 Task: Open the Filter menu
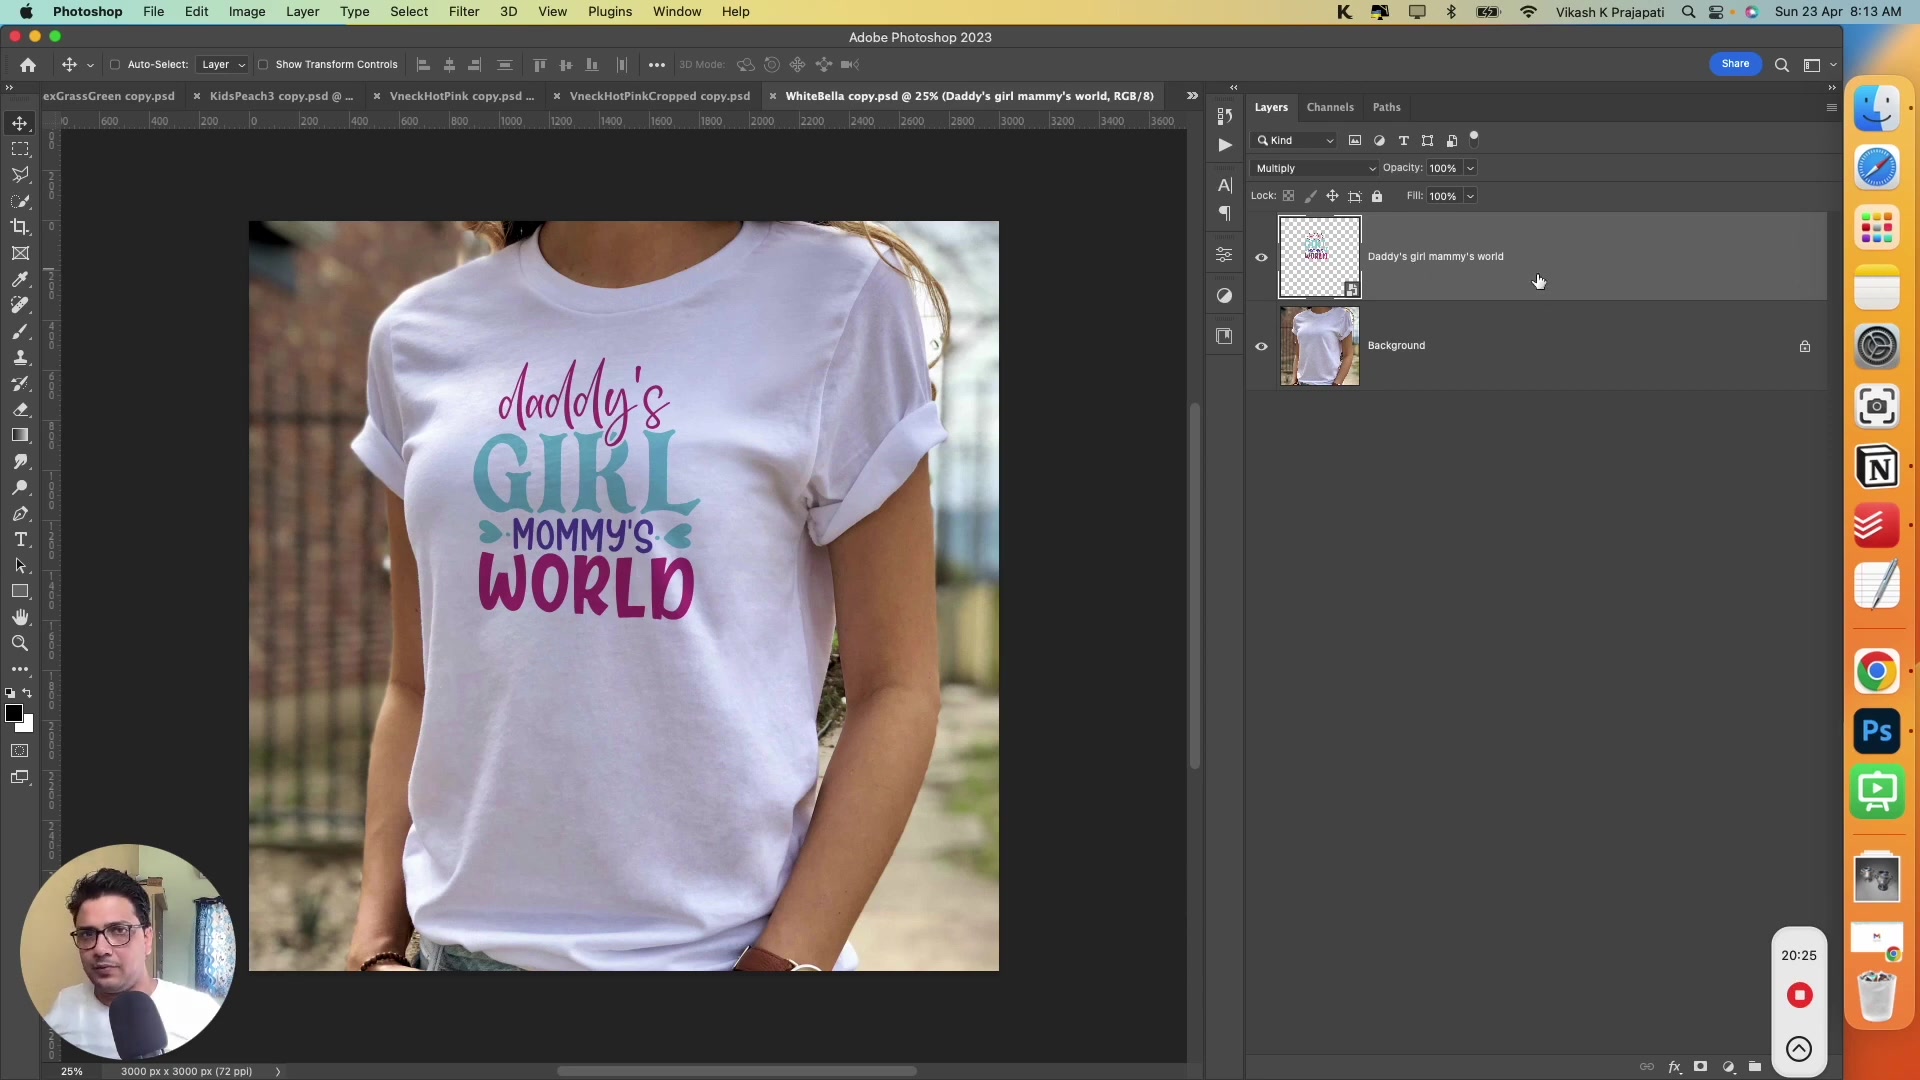463,11
